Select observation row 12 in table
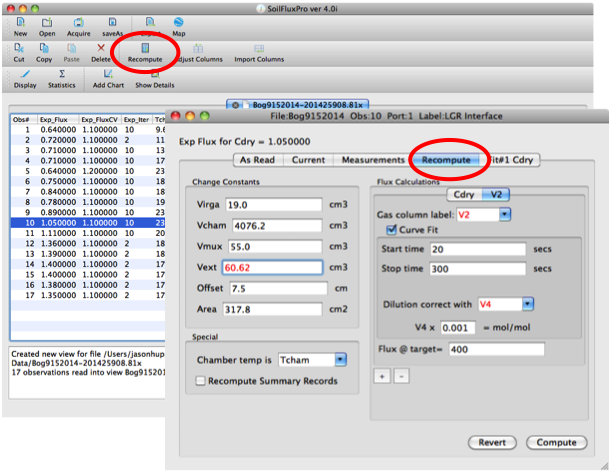 click(88, 243)
